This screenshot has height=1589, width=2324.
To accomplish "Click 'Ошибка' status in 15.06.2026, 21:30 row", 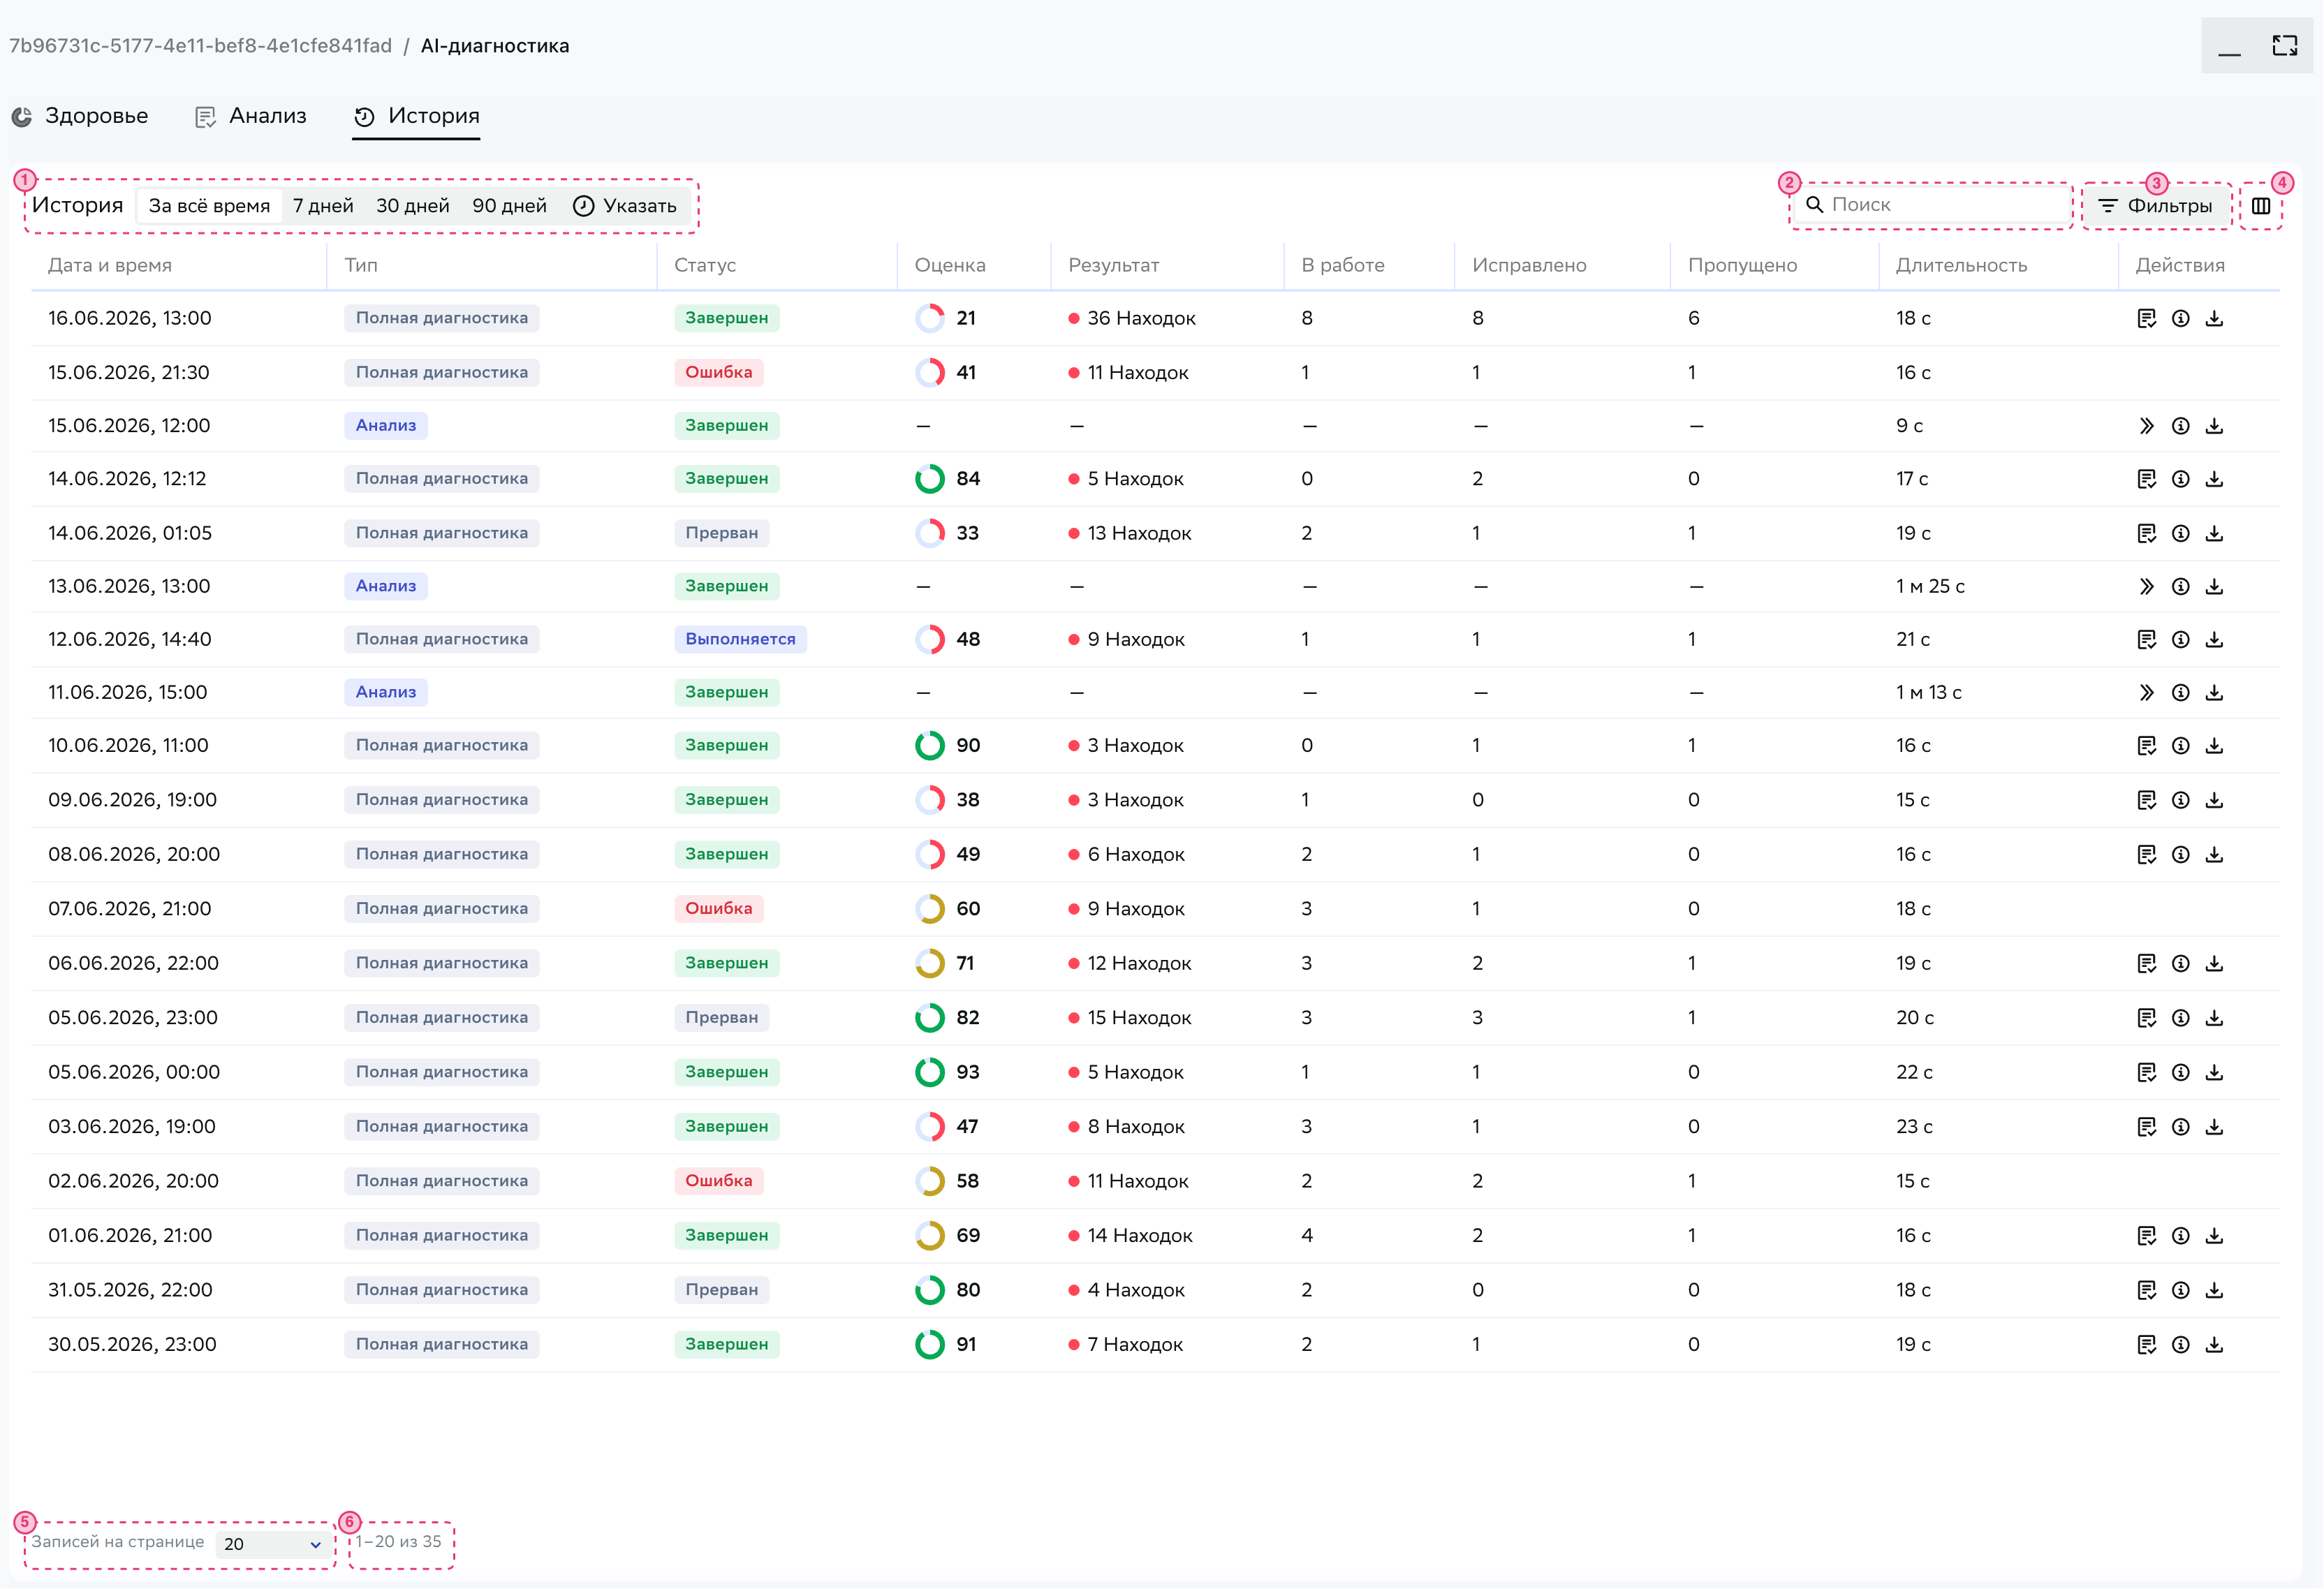I will click(x=718, y=372).
